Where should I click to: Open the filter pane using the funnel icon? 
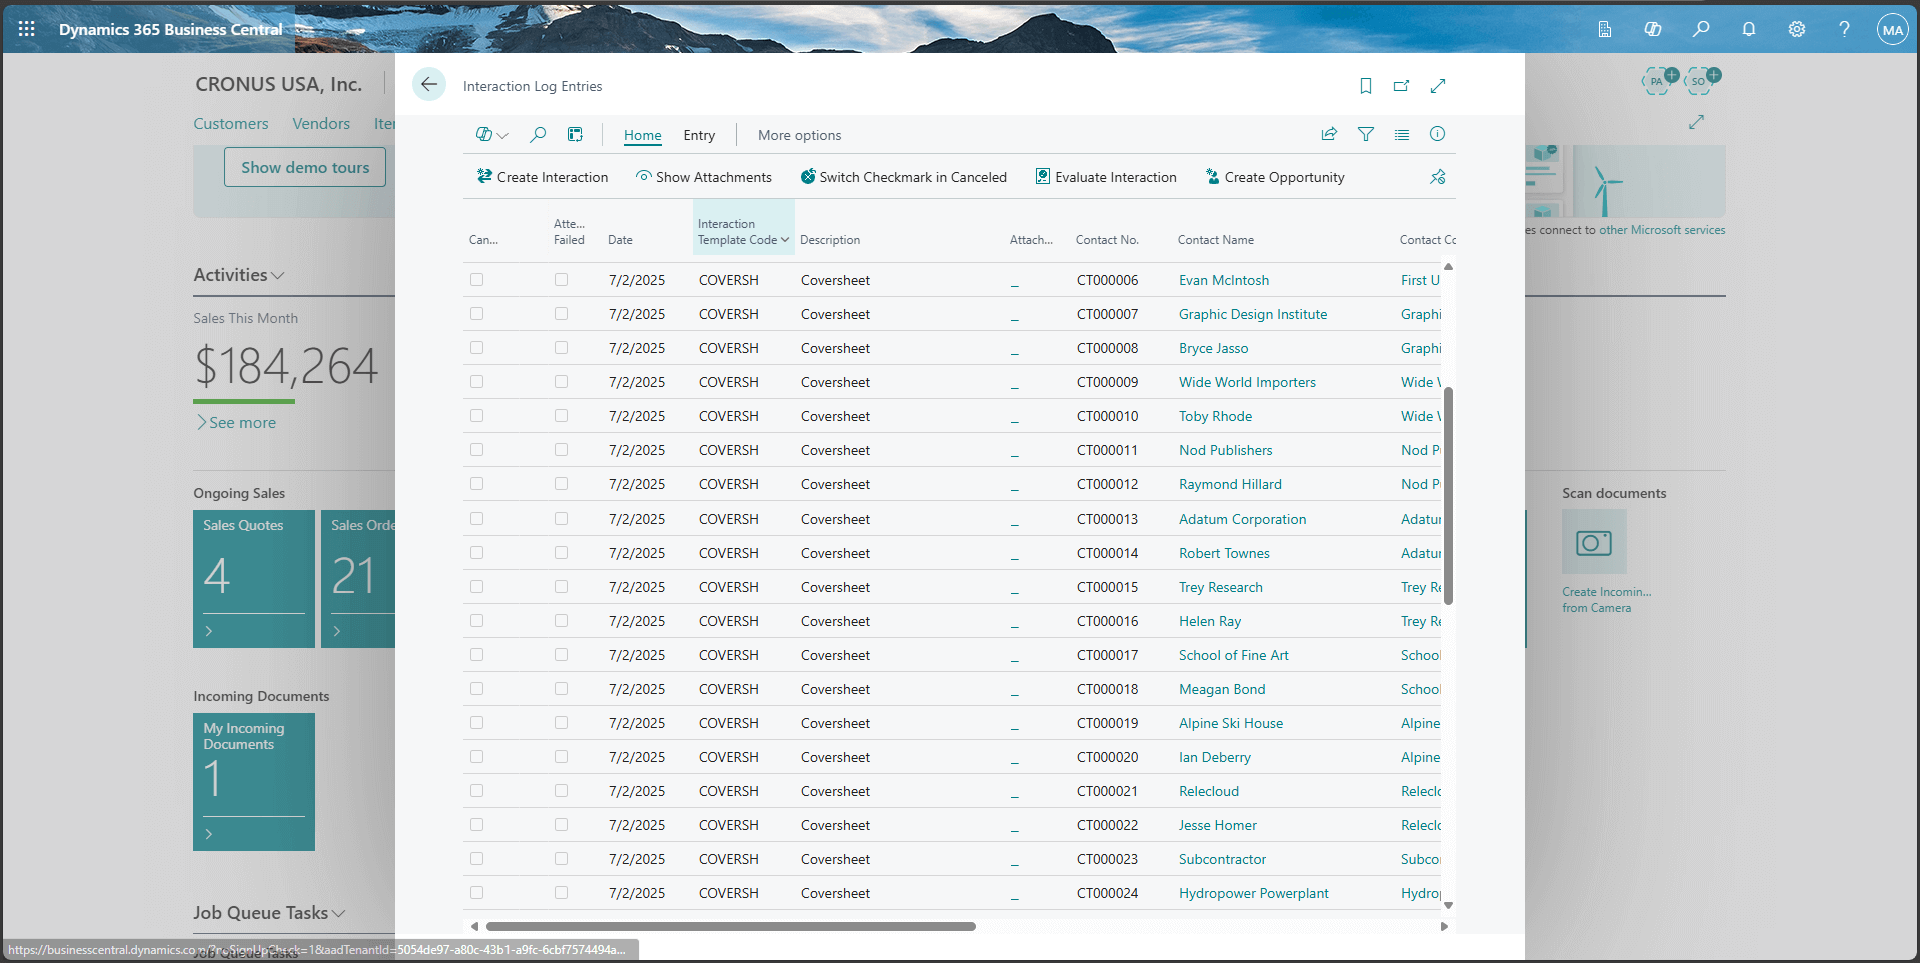point(1366,134)
